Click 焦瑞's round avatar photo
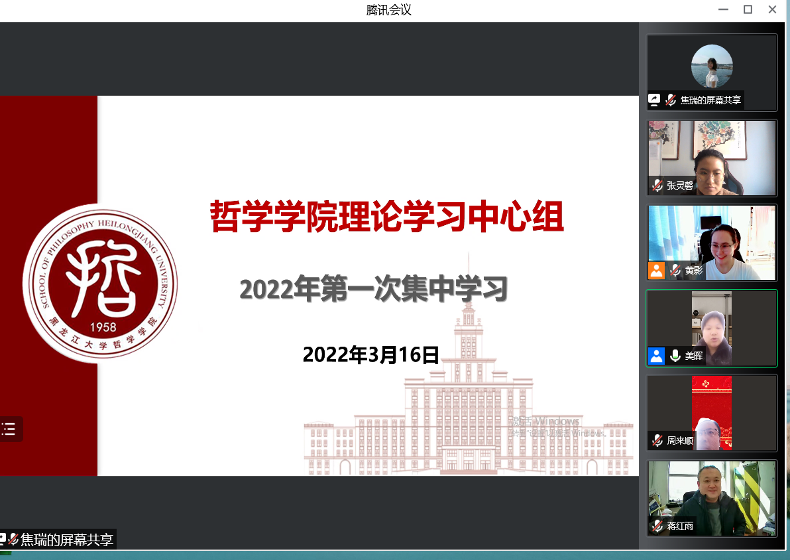The width and height of the screenshot is (790, 560). coord(712,66)
